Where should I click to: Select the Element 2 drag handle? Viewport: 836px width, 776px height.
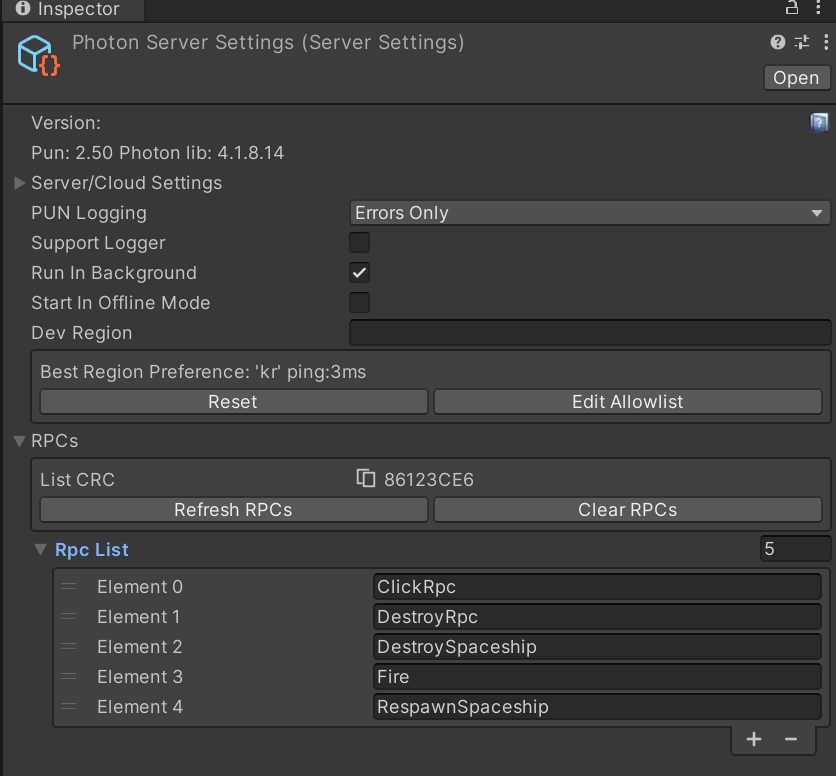(68, 646)
